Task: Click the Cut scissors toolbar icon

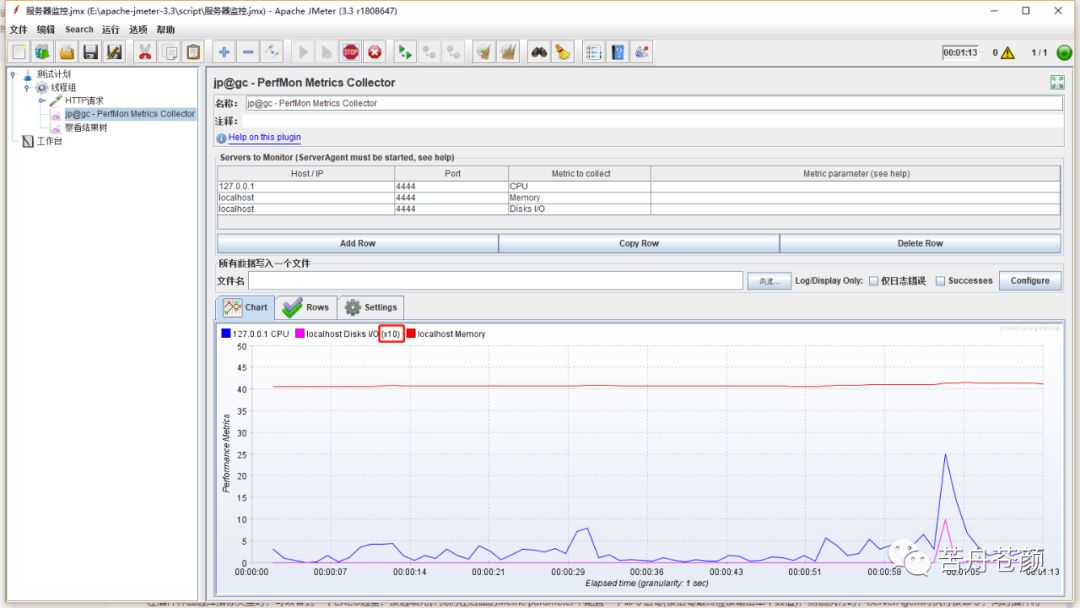Action: point(144,52)
